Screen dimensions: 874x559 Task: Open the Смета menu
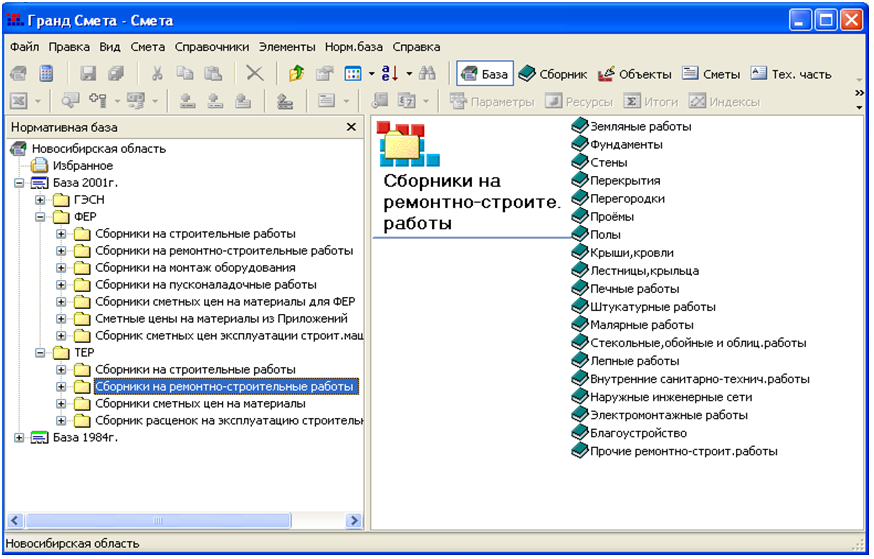pyautogui.click(x=148, y=47)
